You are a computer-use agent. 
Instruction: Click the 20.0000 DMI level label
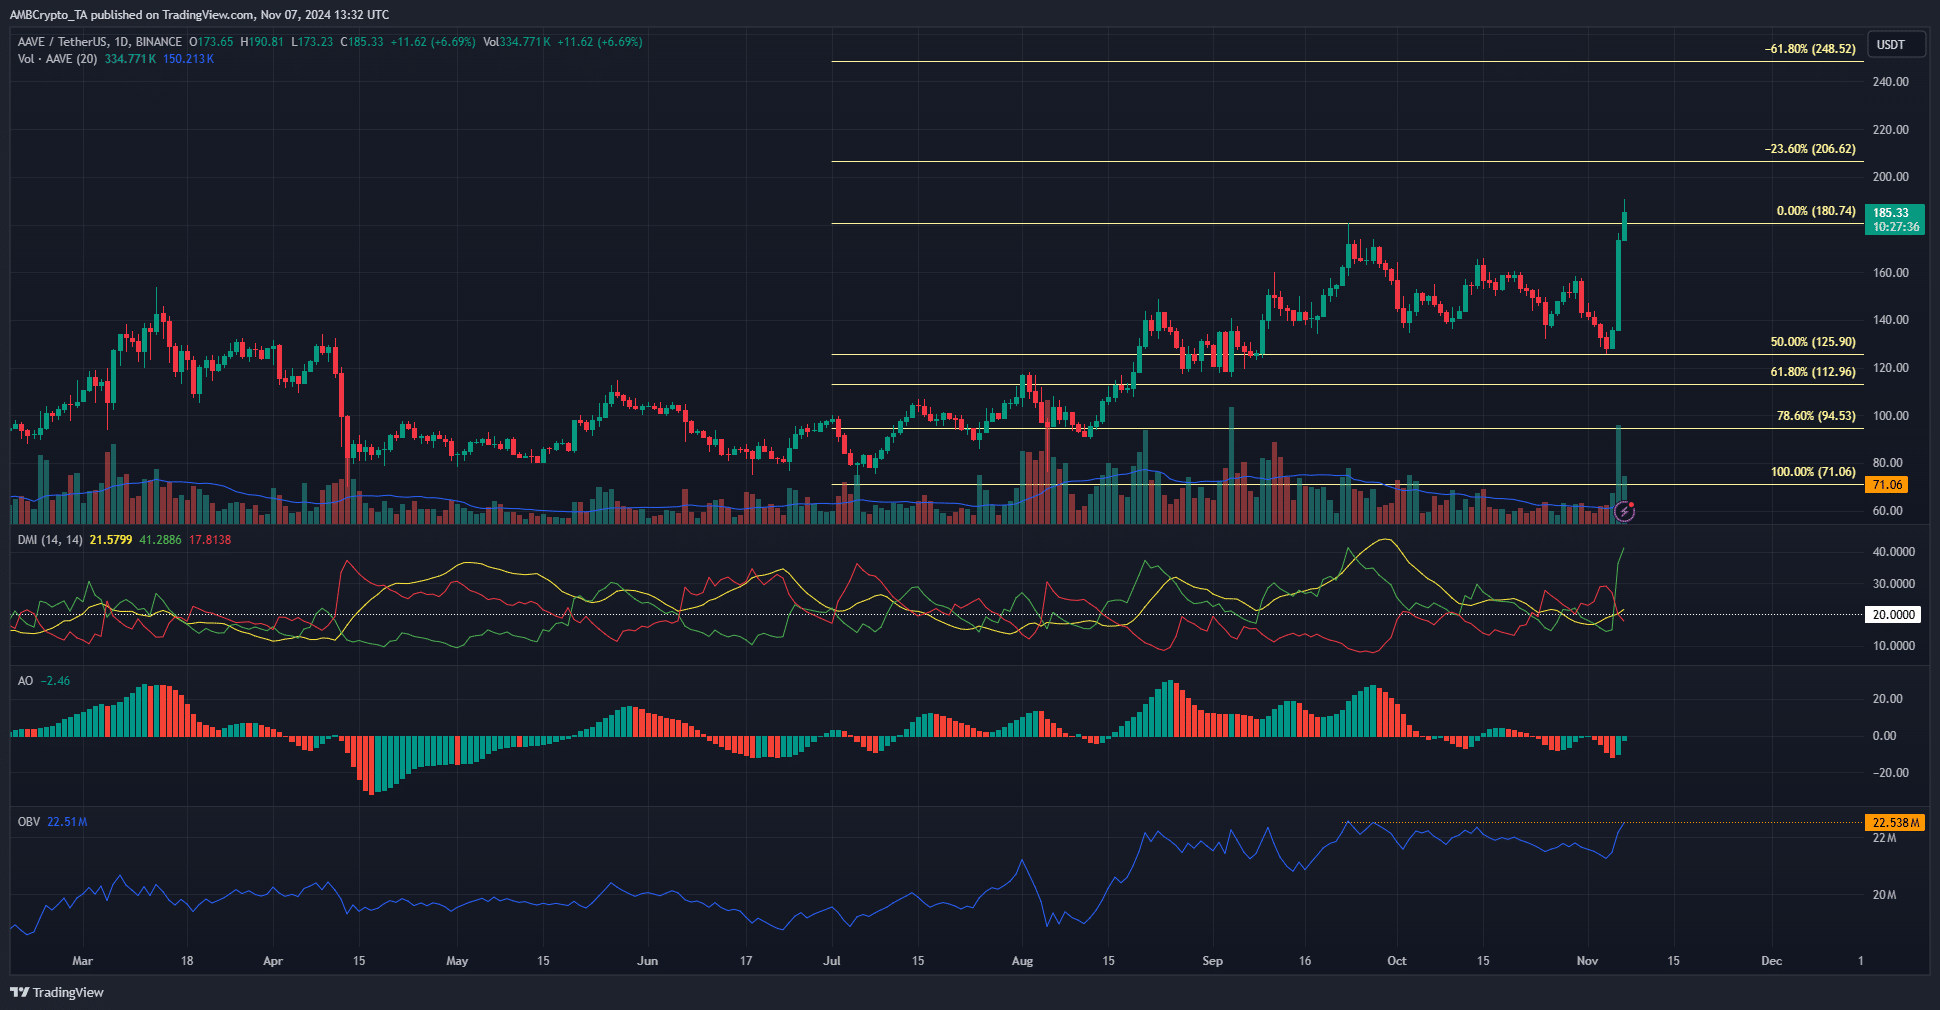(1893, 615)
